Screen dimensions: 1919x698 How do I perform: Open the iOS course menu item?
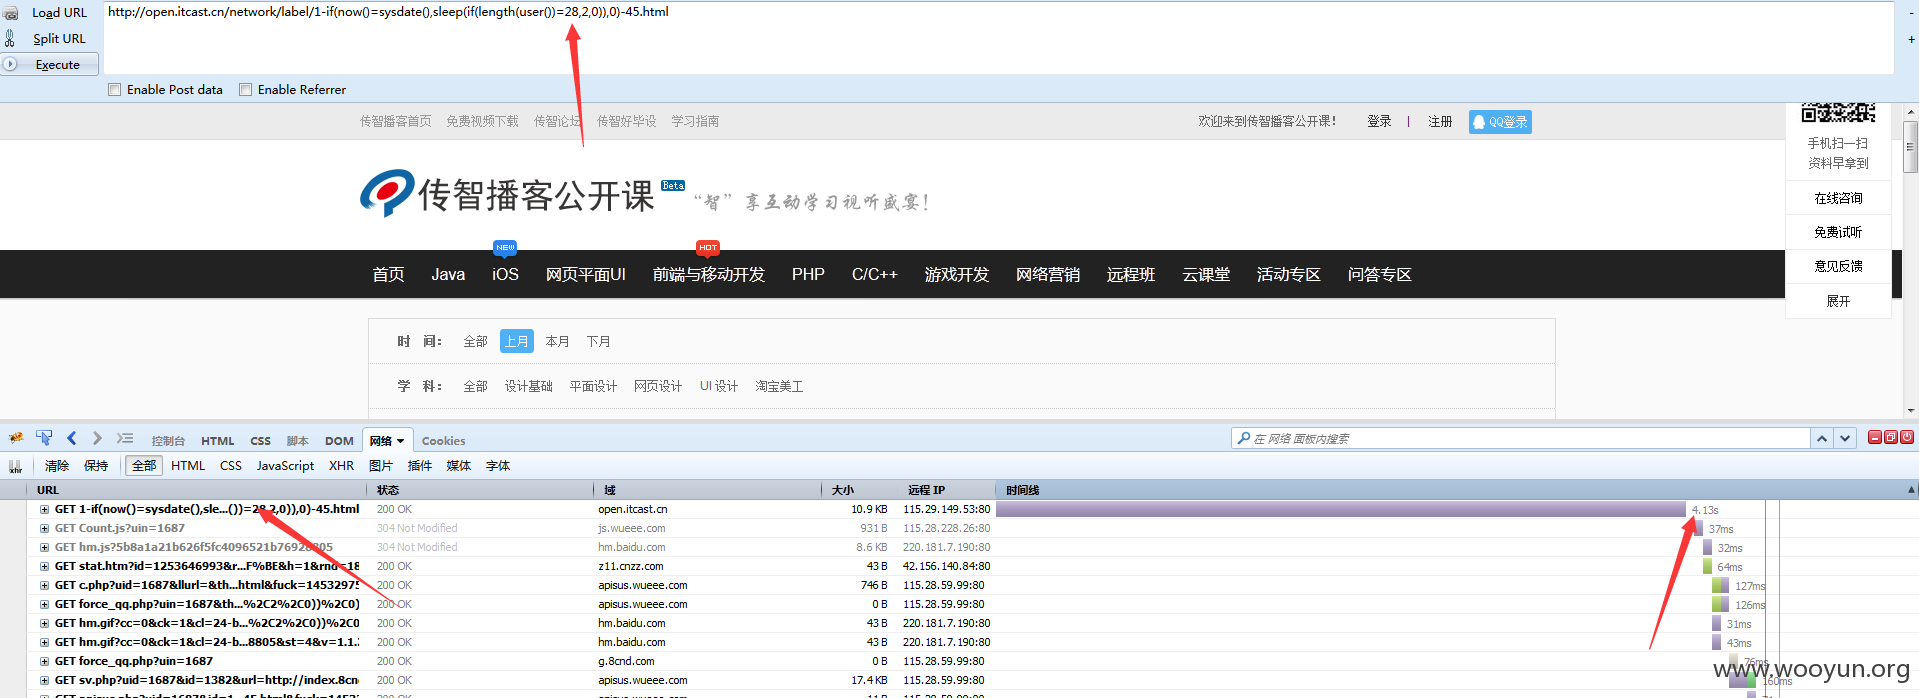505,274
